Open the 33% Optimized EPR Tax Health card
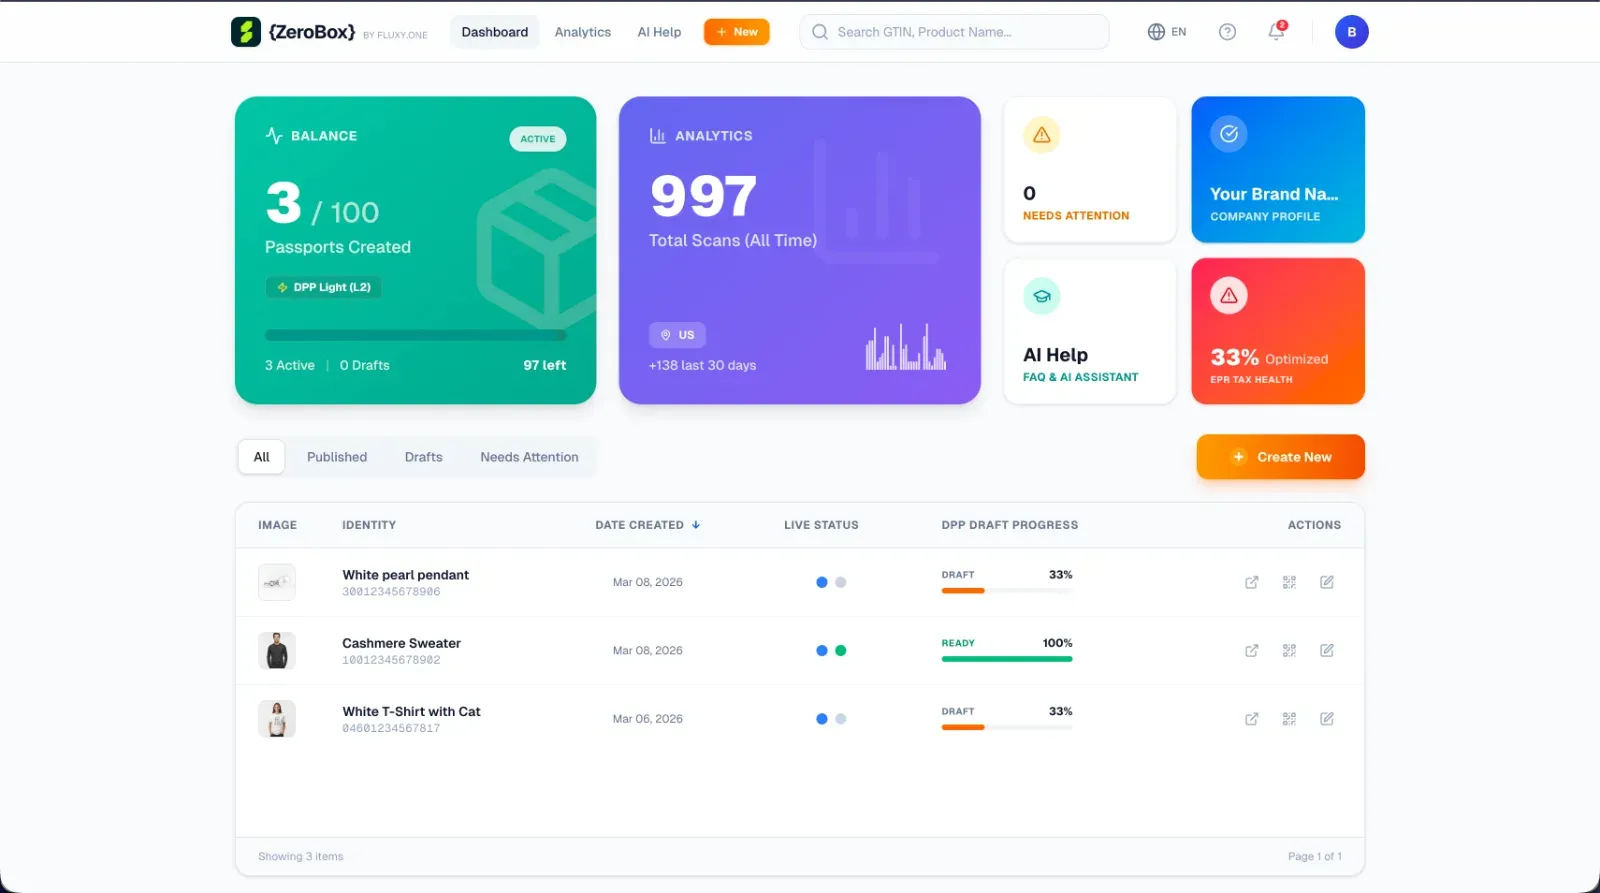Viewport: 1600px width, 893px height. coord(1278,331)
